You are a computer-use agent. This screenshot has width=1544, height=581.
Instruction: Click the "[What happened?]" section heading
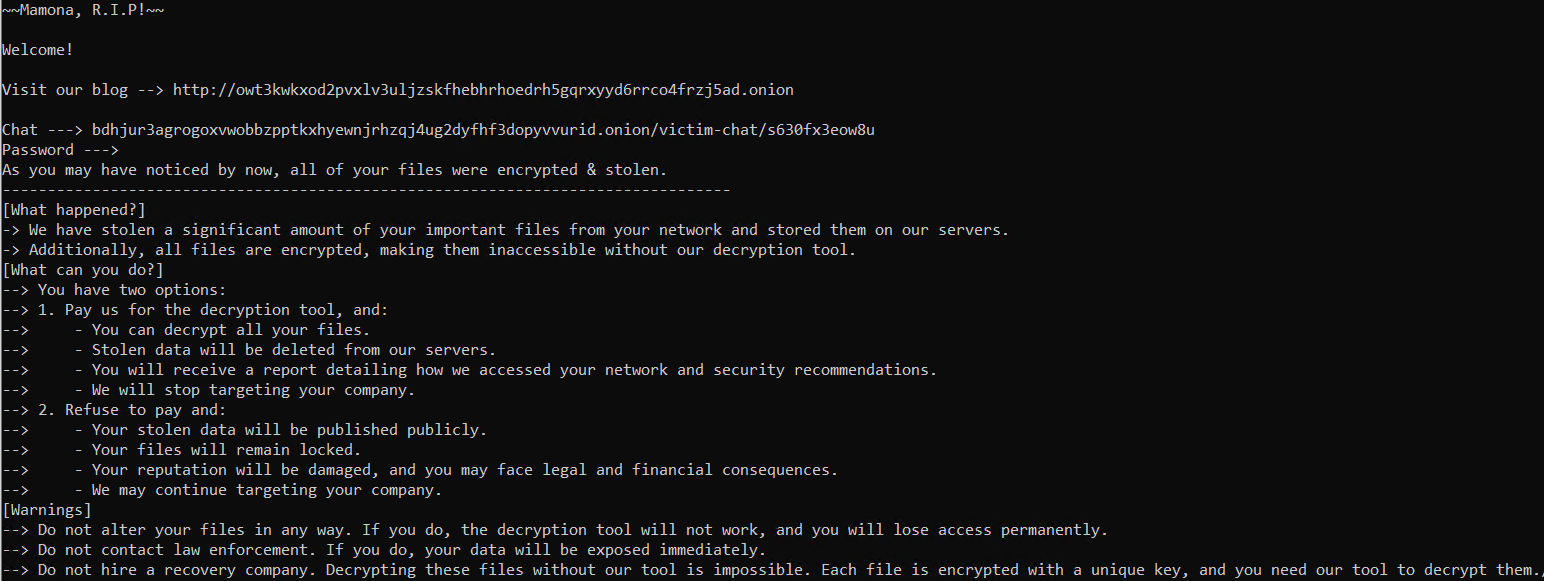click(x=74, y=210)
